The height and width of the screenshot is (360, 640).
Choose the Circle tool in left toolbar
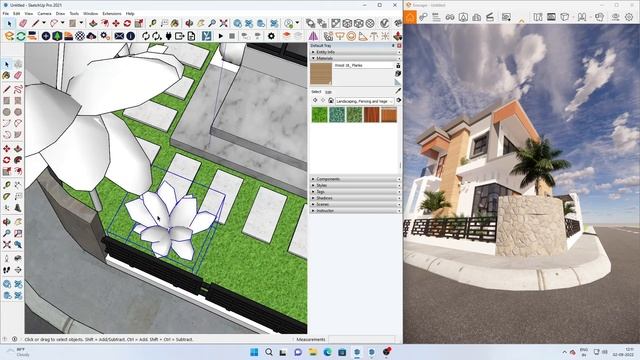click(x=7, y=111)
